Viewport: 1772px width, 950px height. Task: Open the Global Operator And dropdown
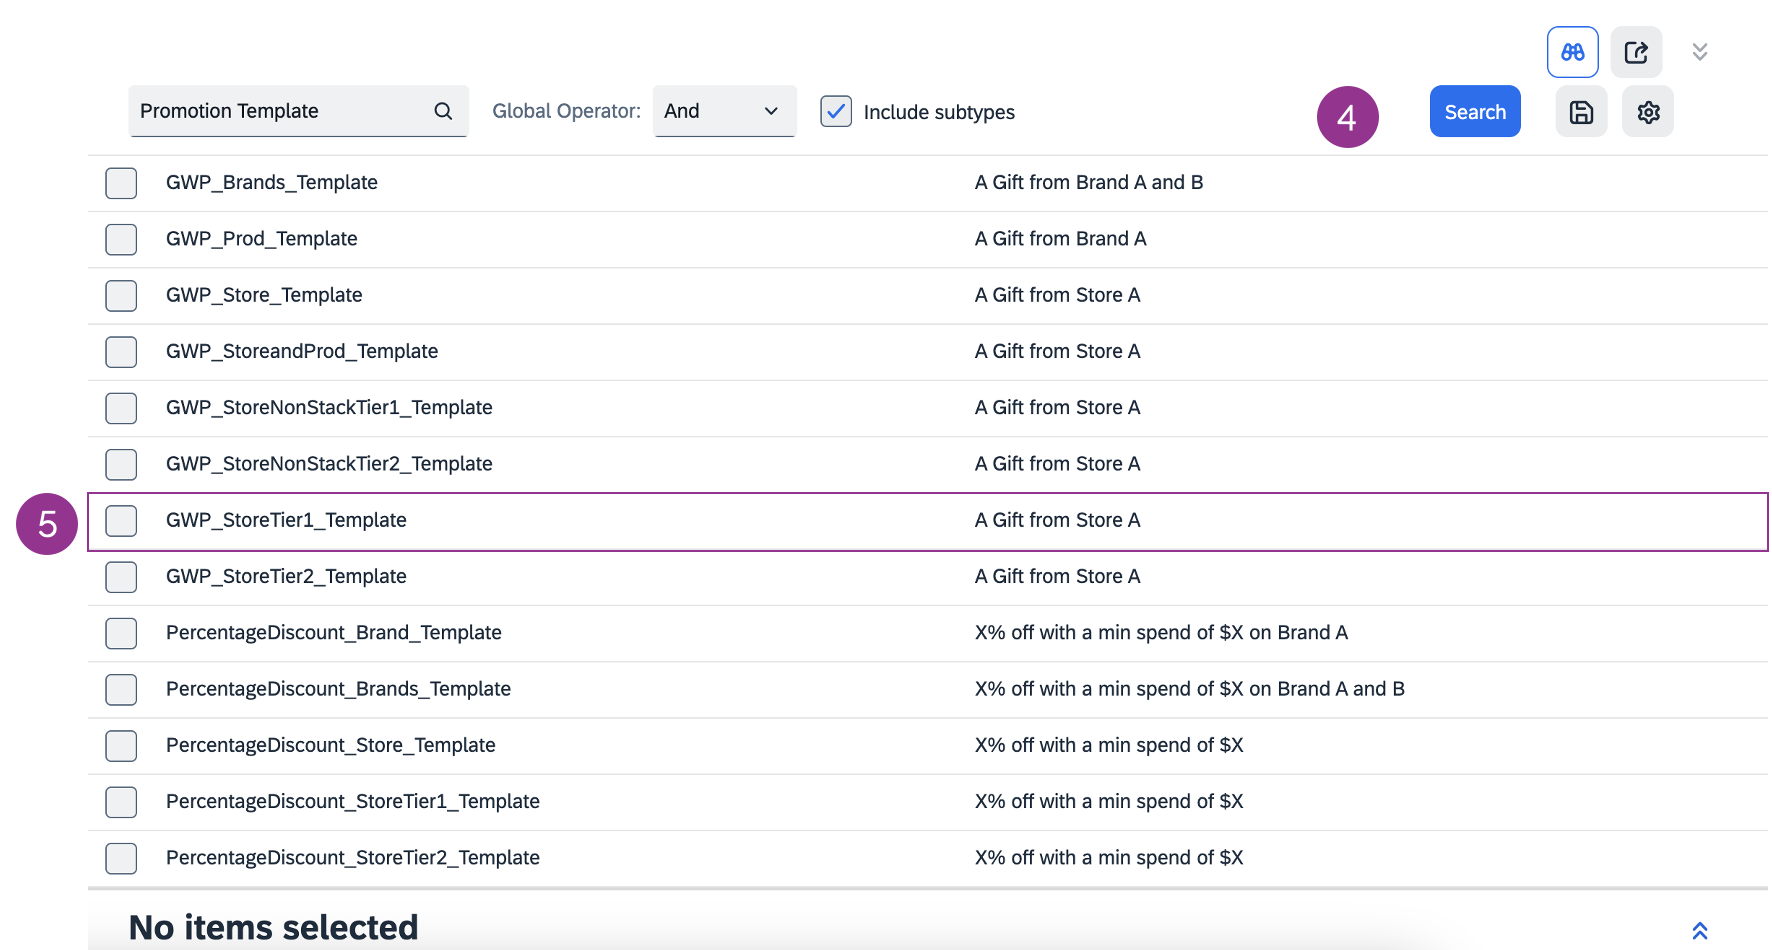[724, 111]
